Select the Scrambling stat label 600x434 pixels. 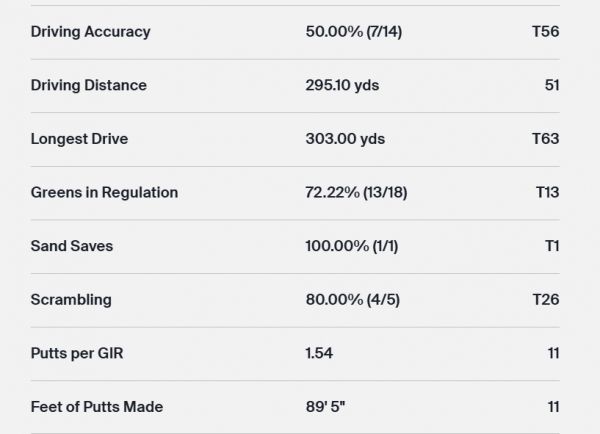click(71, 300)
